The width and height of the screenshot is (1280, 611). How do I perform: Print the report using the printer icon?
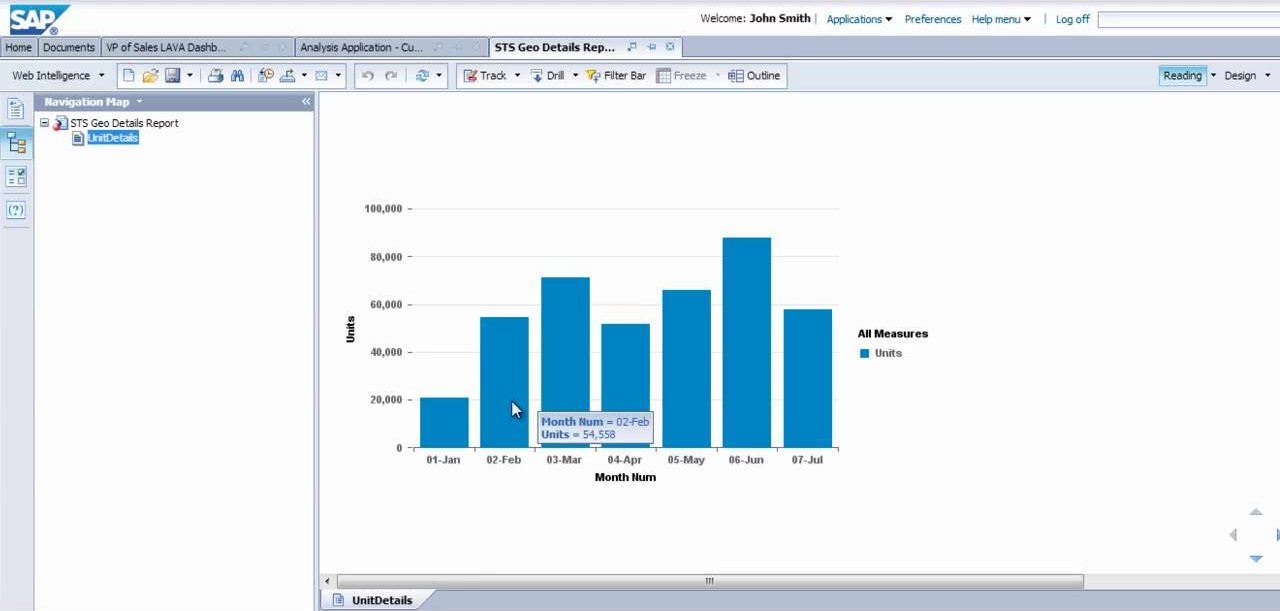pyautogui.click(x=216, y=75)
